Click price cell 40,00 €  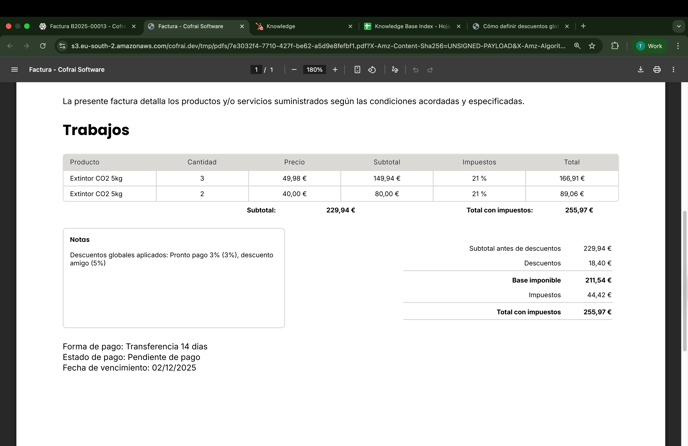tap(294, 194)
